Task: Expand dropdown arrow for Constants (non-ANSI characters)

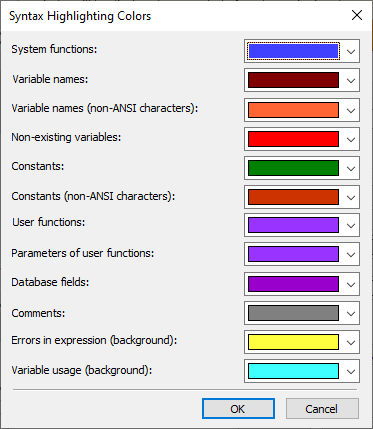Action: (x=351, y=197)
